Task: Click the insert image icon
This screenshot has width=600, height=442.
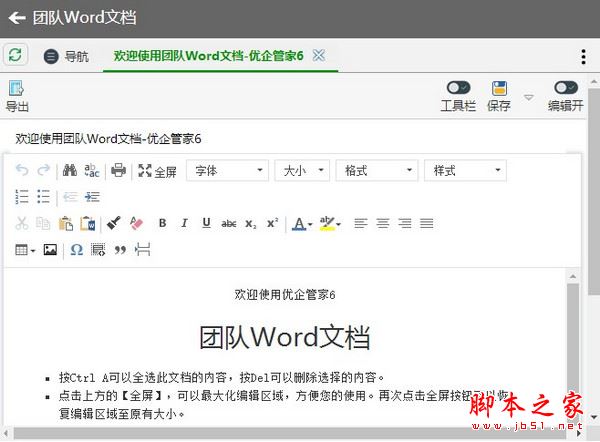Action: coord(50,250)
